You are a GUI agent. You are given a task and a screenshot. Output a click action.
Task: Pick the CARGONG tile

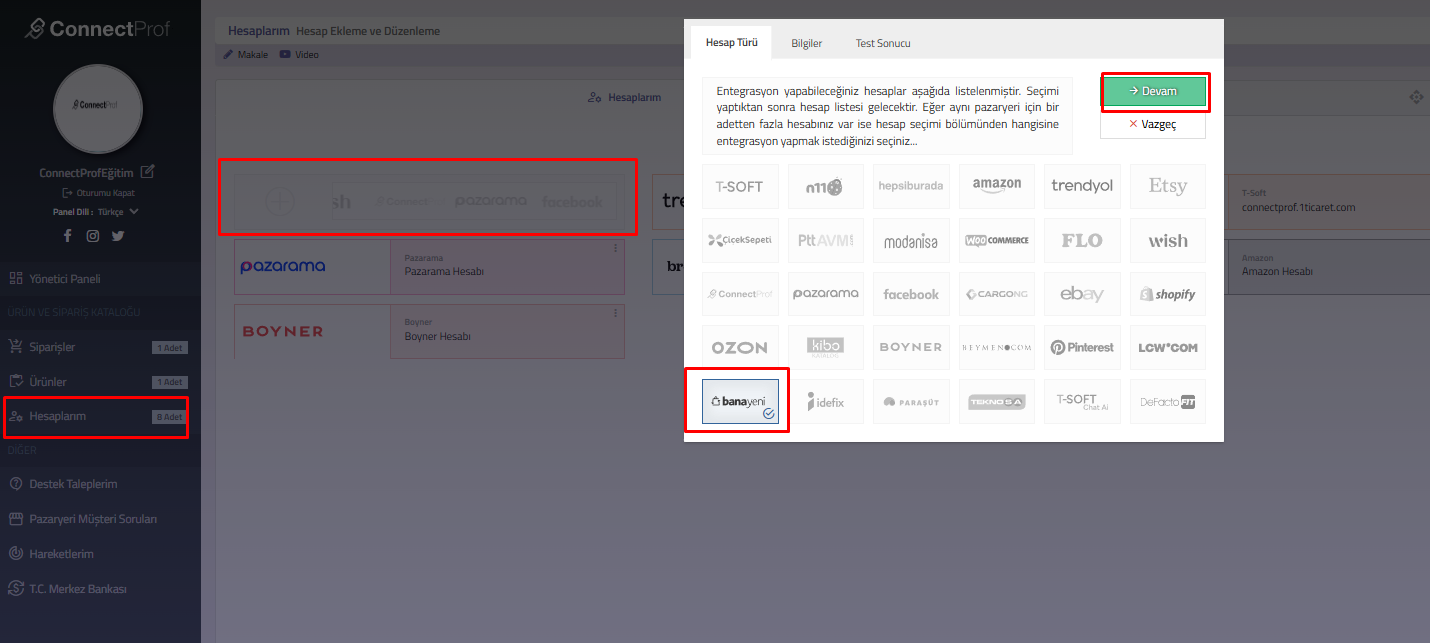coord(997,294)
